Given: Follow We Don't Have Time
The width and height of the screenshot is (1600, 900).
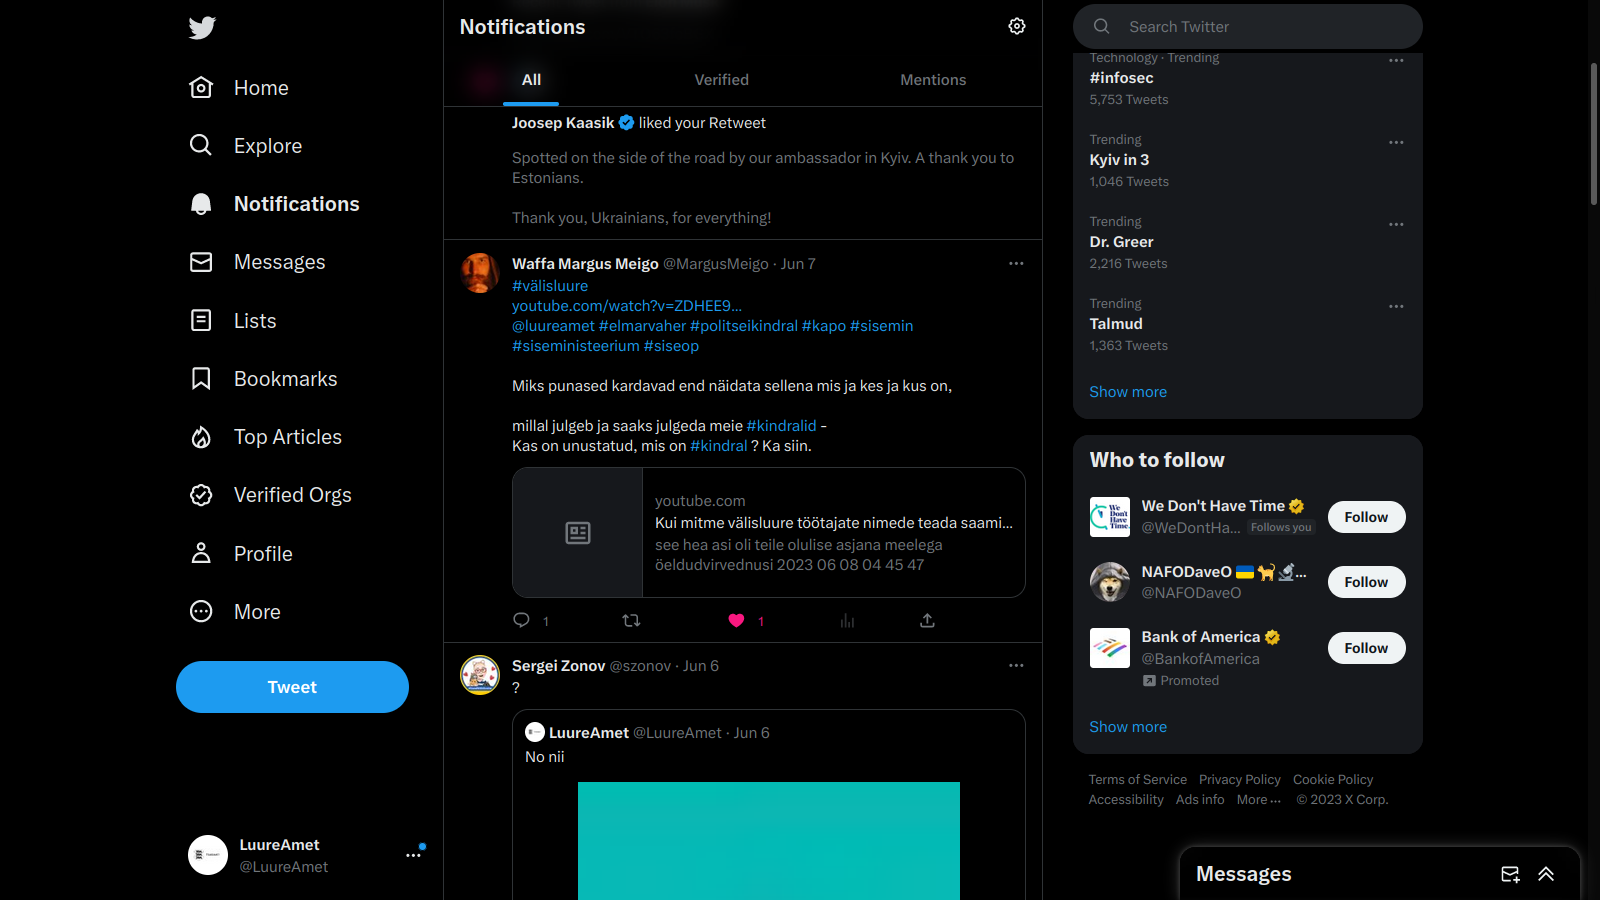Looking at the screenshot, I should point(1366,517).
